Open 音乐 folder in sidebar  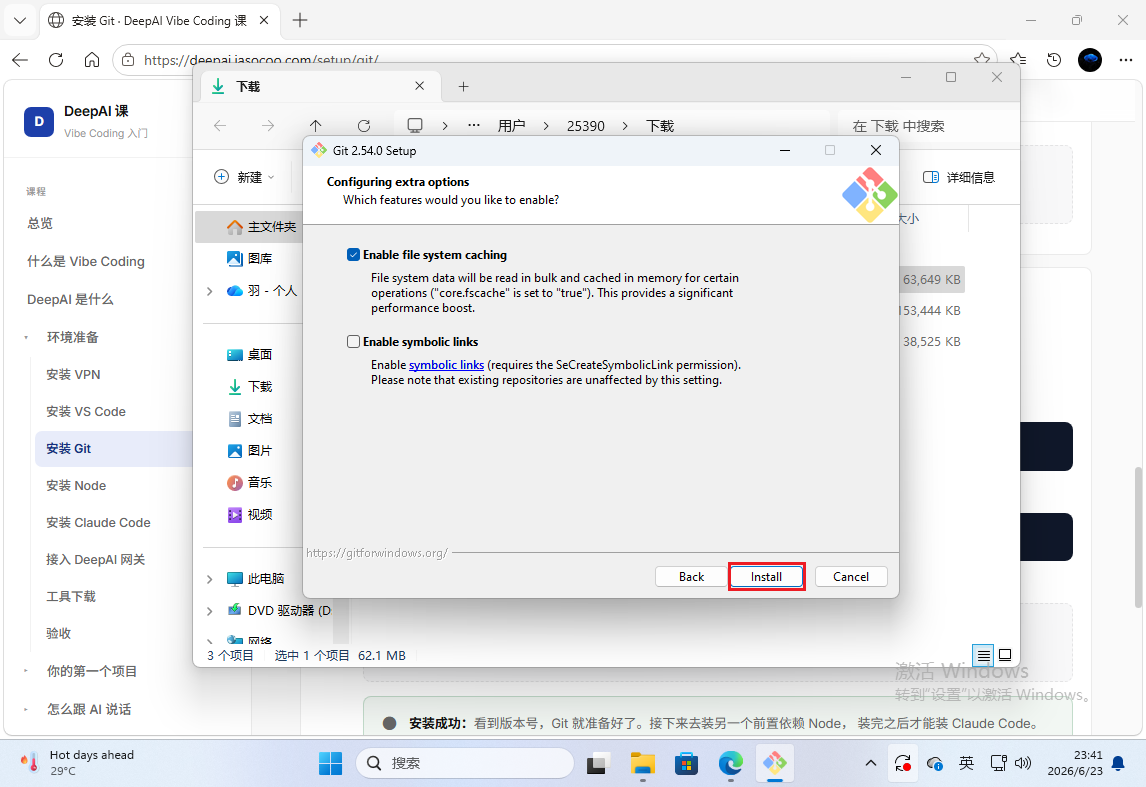(249, 482)
